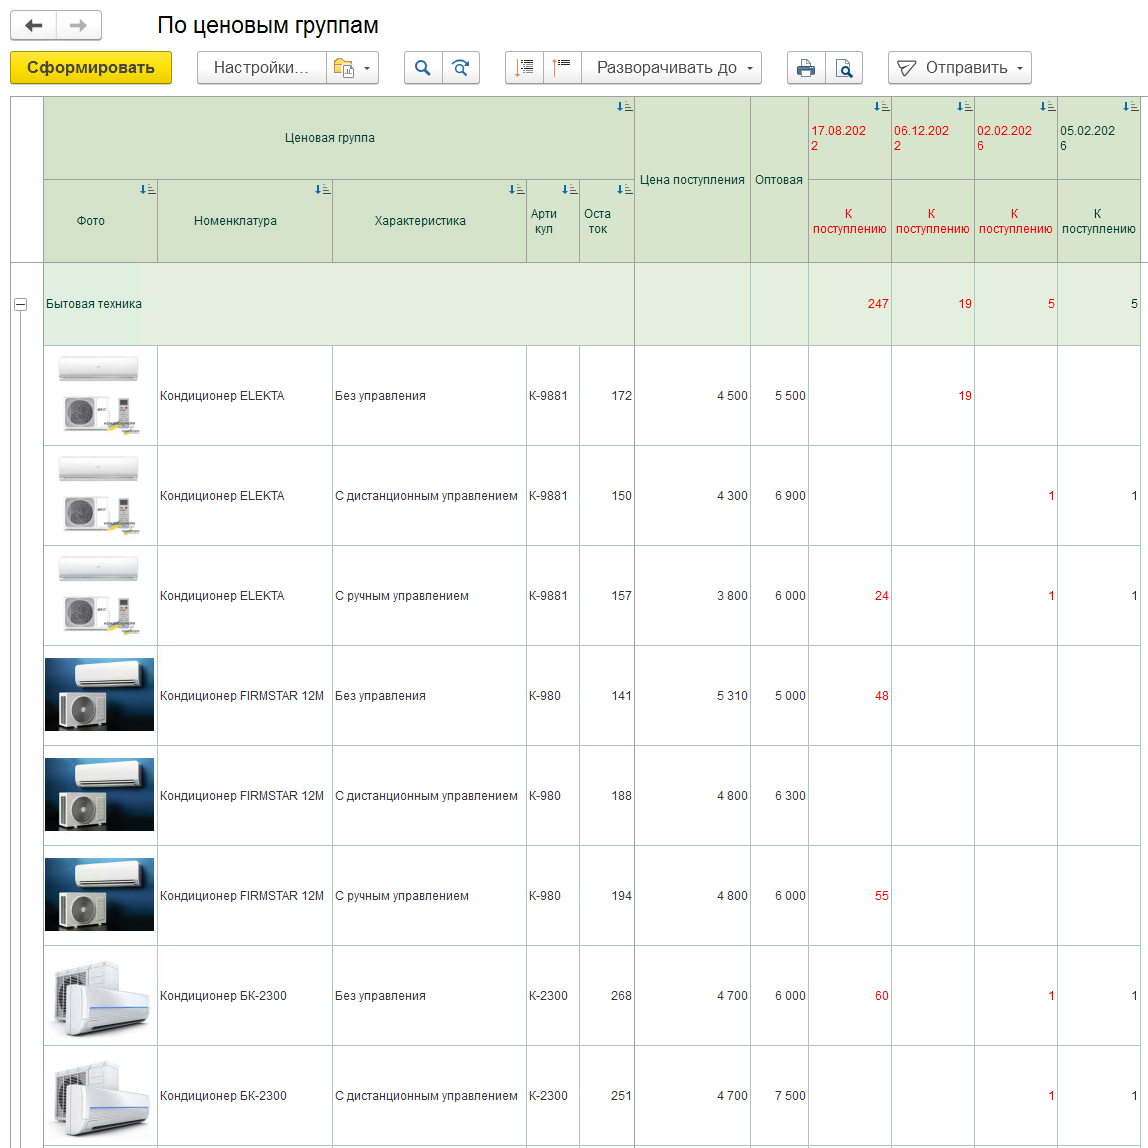Open print preview icon
The height and width of the screenshot is (1148, 1148).
pyautogui.click(x=843, y=67)
